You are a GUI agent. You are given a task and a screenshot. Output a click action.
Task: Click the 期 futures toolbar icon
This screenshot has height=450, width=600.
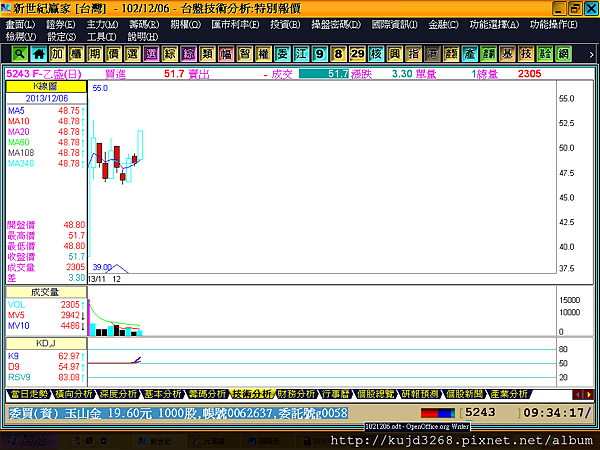tap(95, 54)
